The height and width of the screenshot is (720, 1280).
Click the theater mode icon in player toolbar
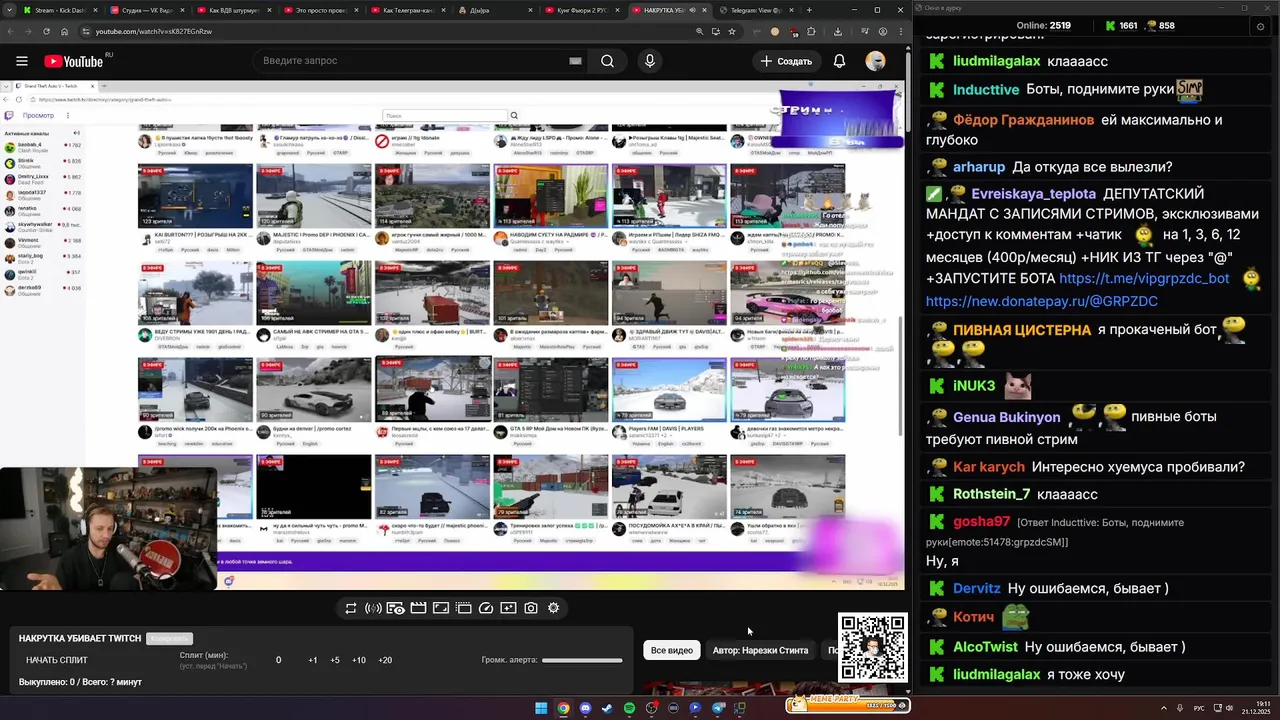coord(463,608)
